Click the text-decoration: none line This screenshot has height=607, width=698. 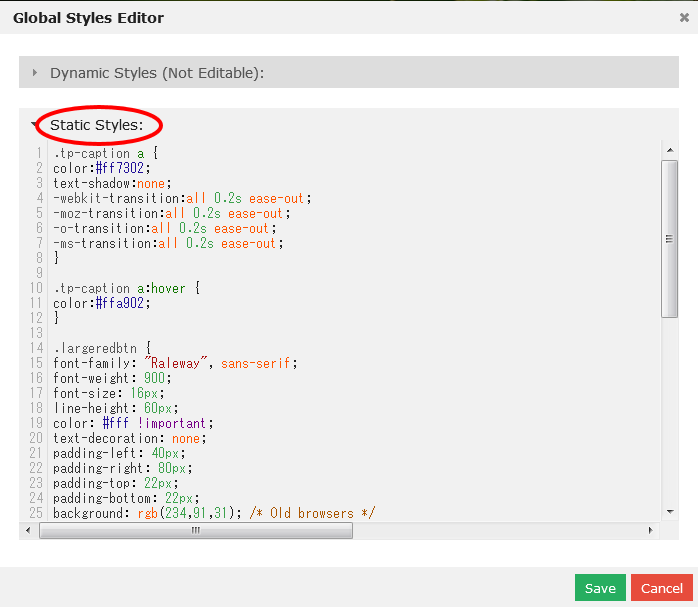click(124, 439)
